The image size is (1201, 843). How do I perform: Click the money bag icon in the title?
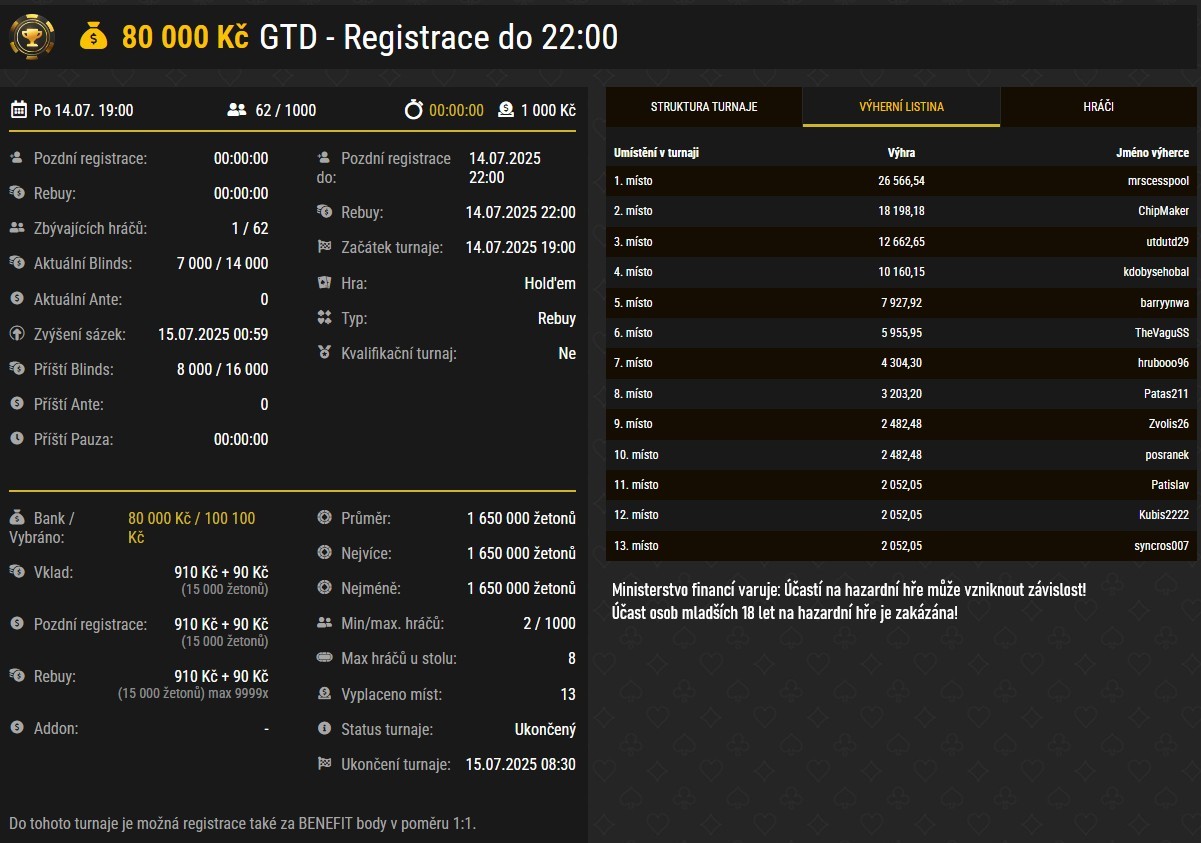(x=93, y=37)
